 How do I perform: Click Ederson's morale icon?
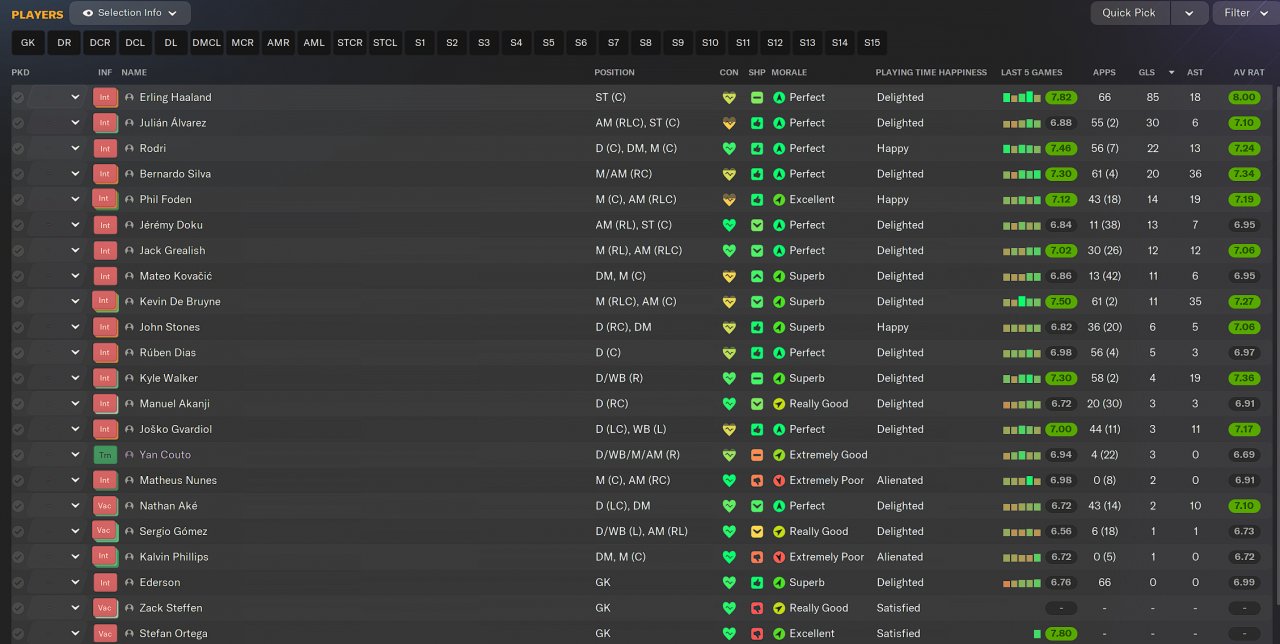[x=779, y=583]
